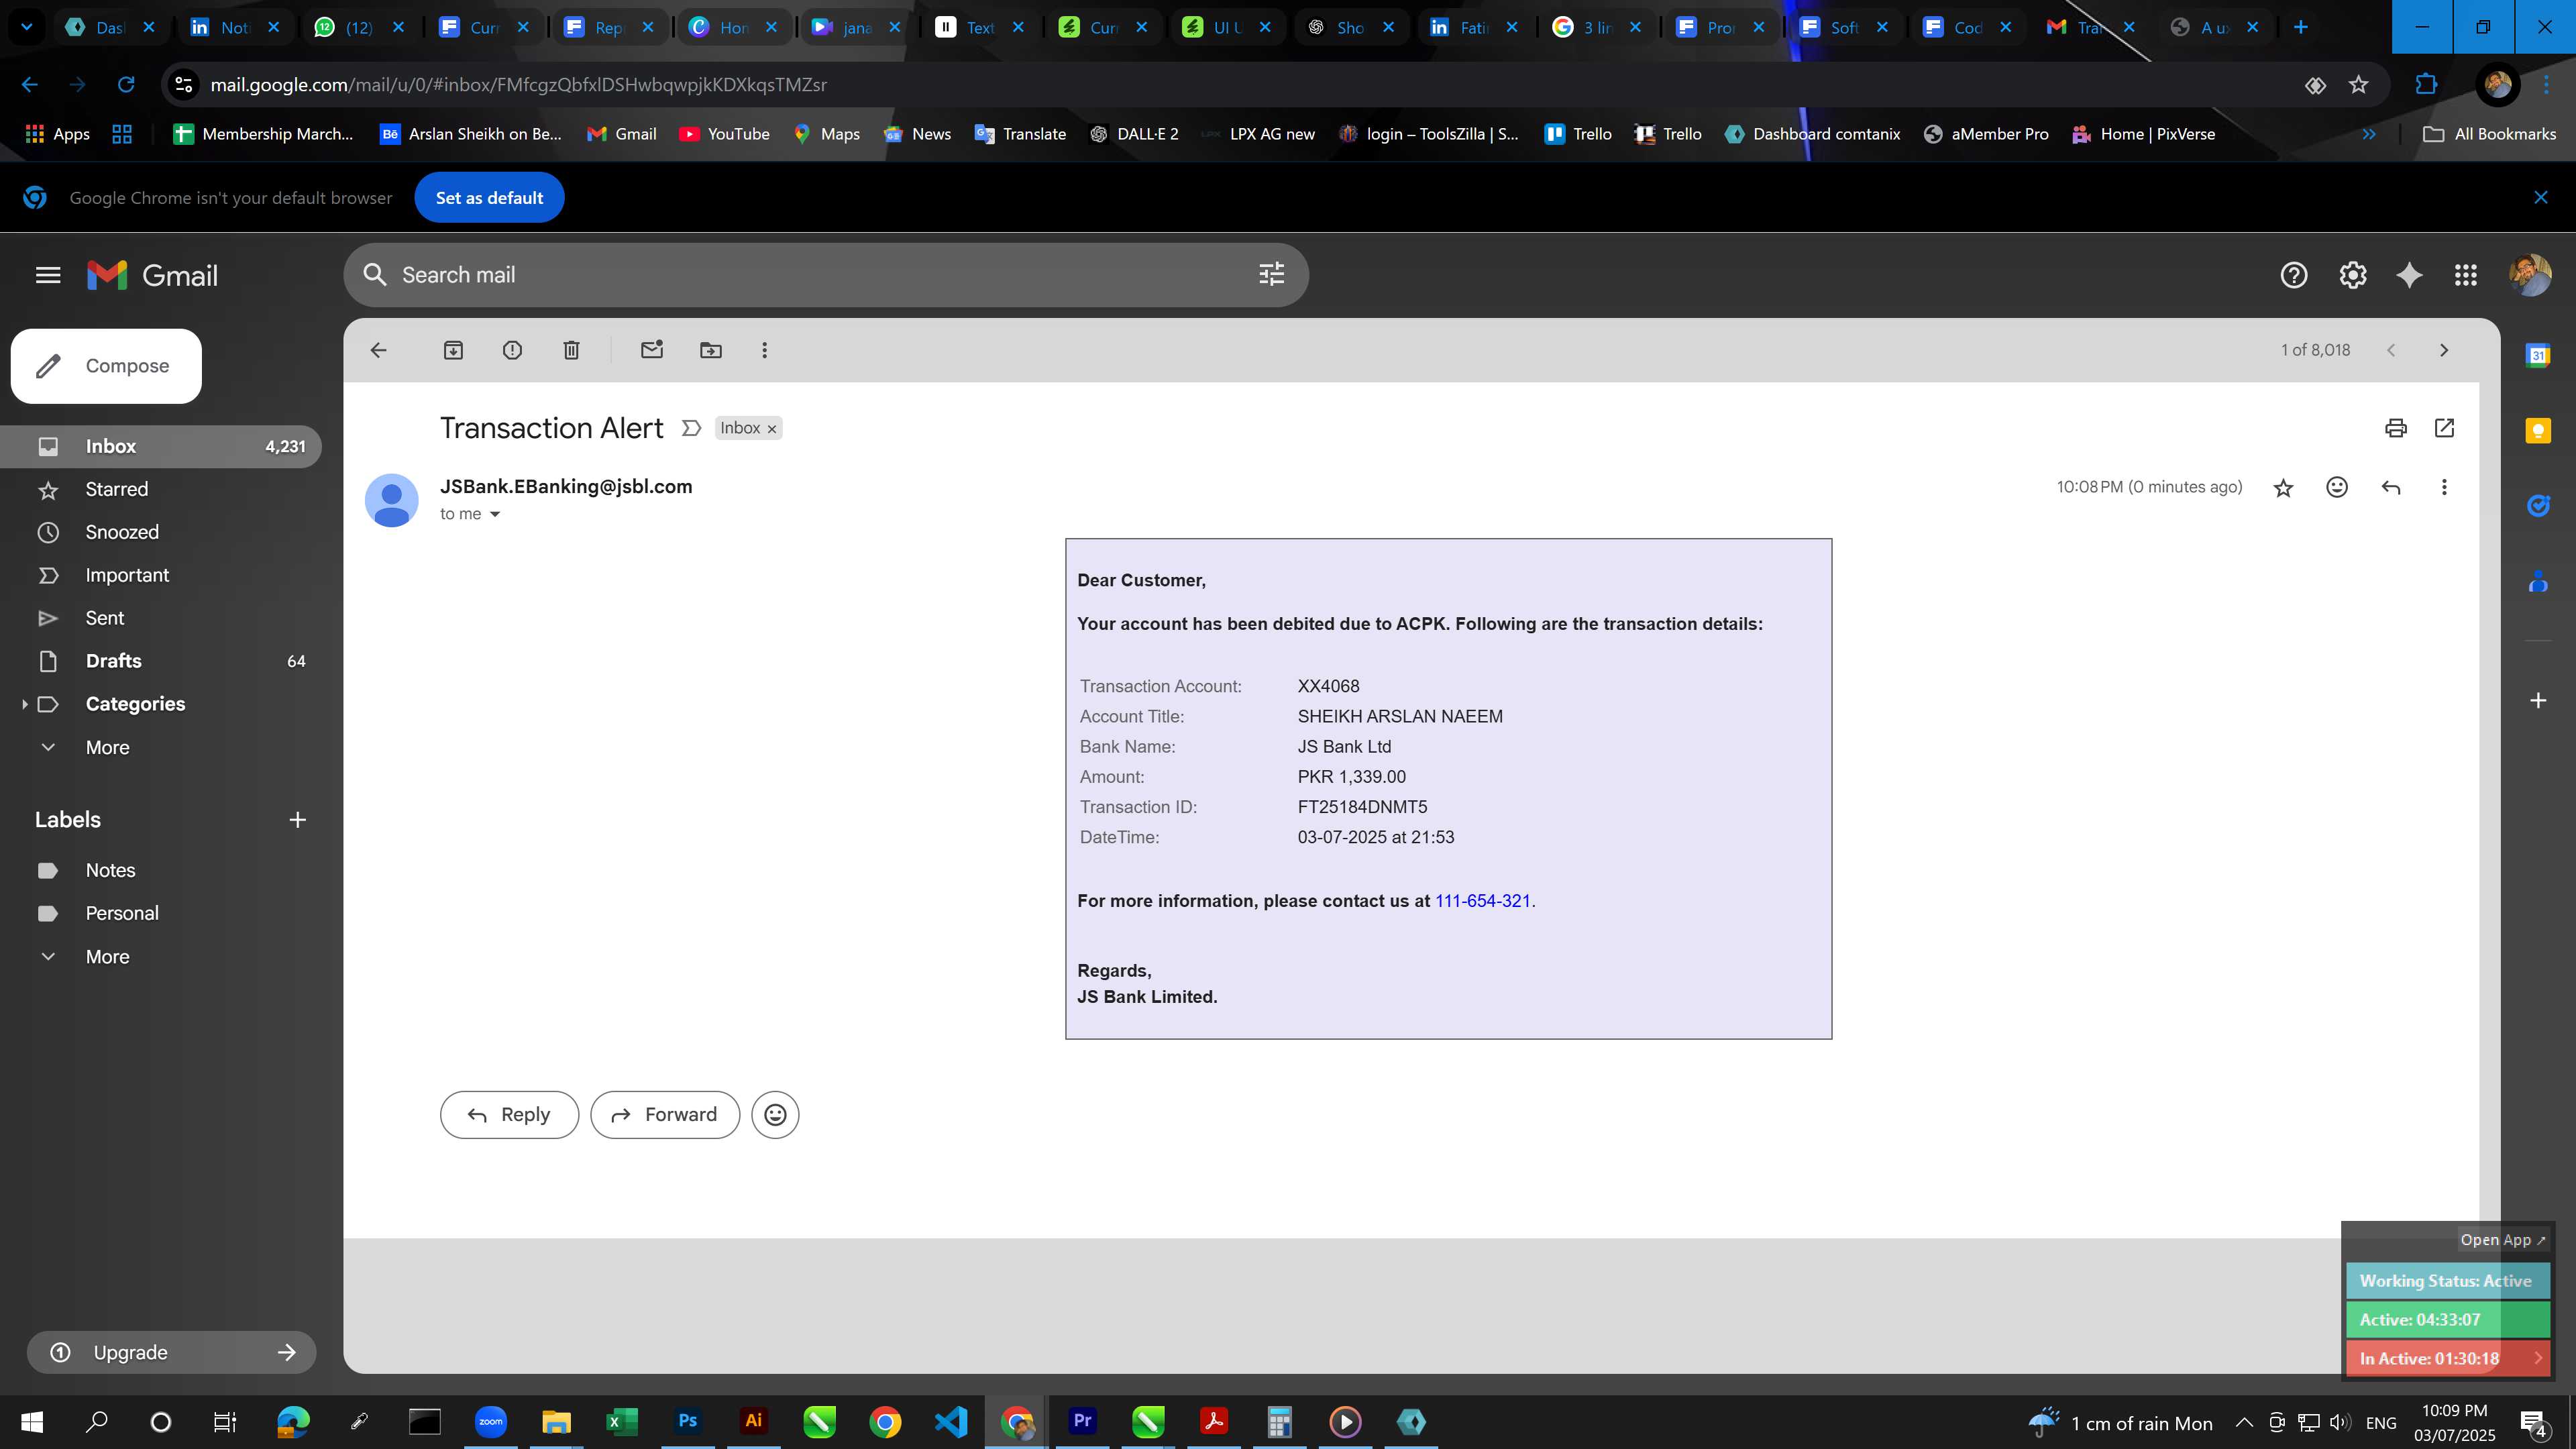Open Gmail support help icon
Viewport: 2576px width, 1449px height.
(x=2294, y=275)
